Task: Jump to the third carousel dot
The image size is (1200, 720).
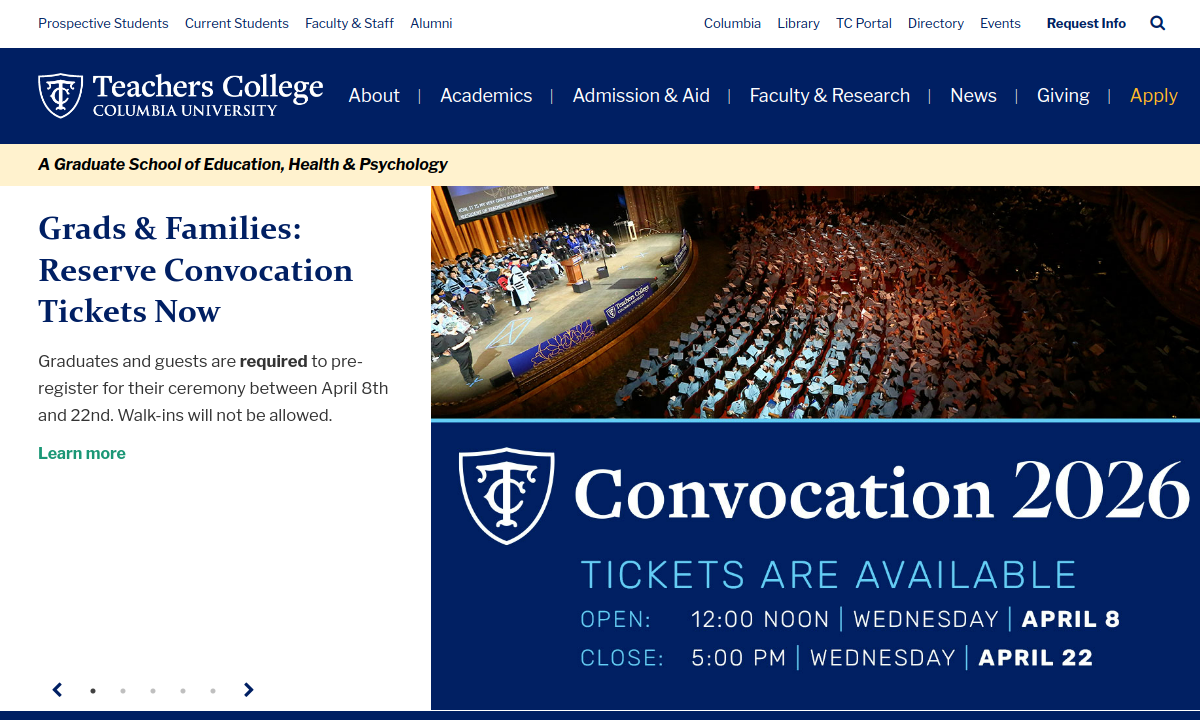Action: point(153,691)
